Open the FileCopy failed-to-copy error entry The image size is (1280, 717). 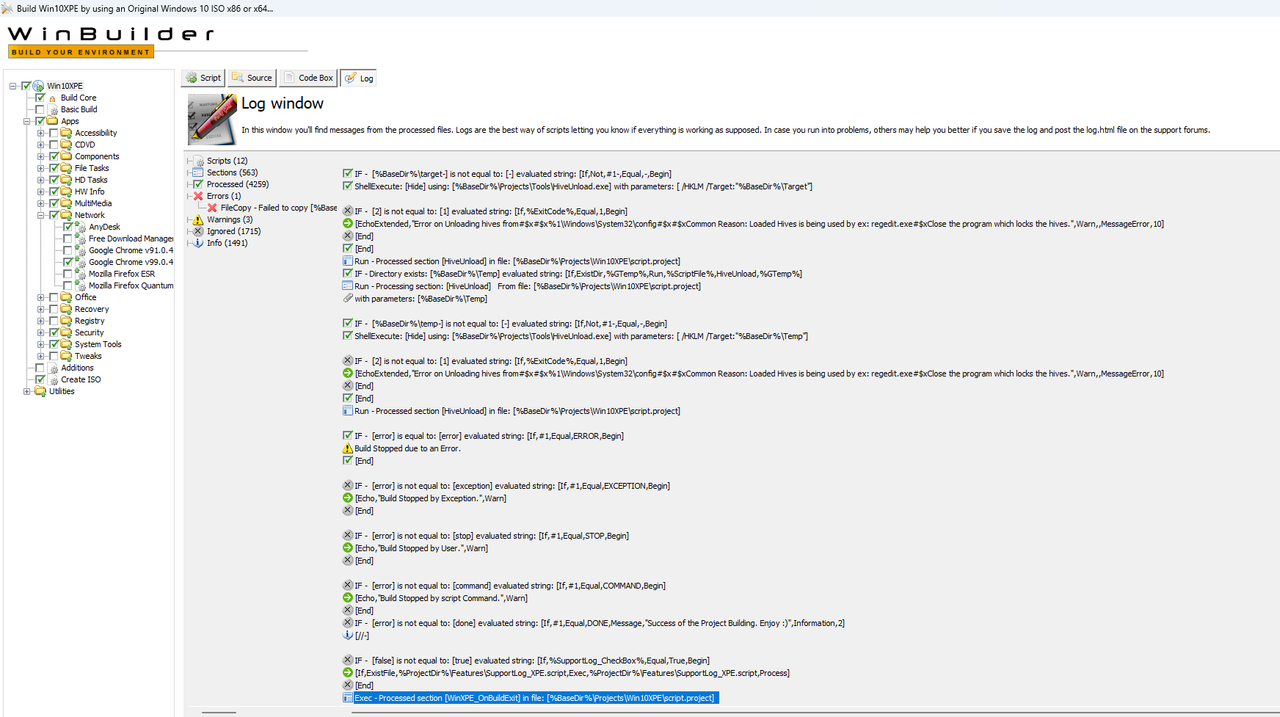click(278, 208)
